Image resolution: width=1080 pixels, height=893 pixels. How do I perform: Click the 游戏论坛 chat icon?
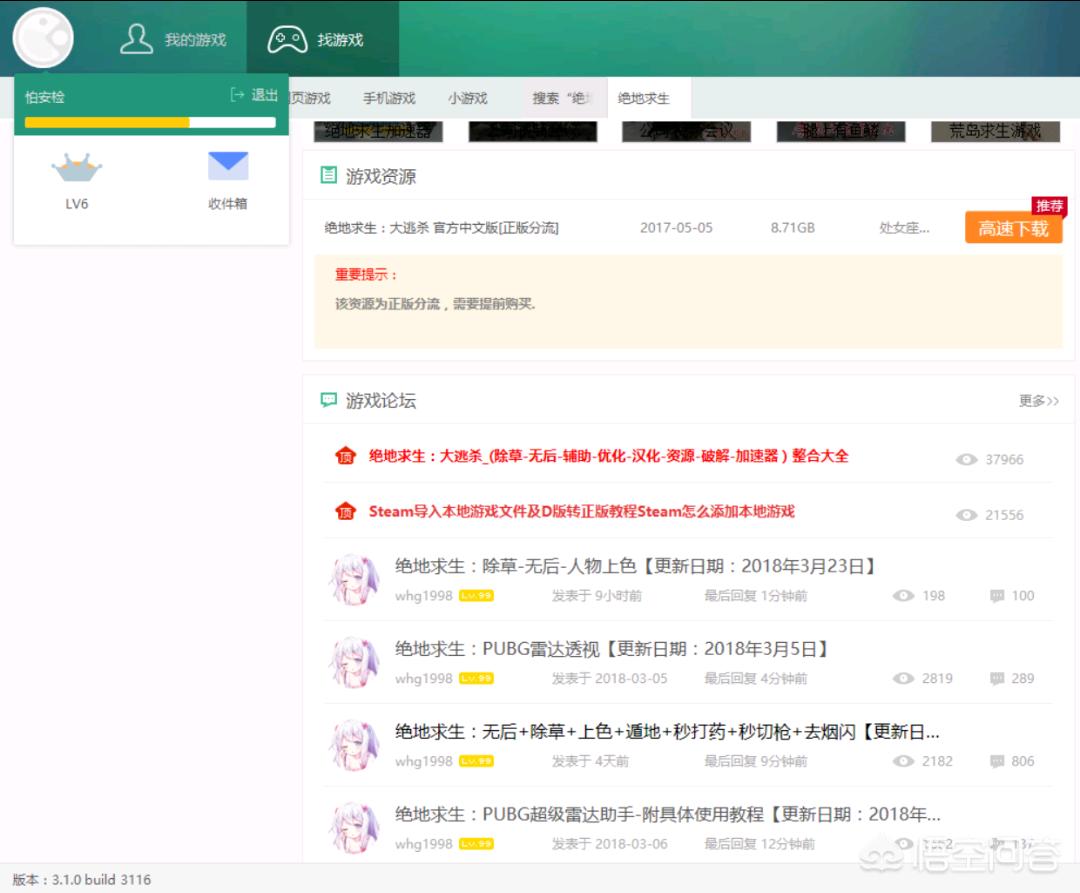click(x=329, y=399)
